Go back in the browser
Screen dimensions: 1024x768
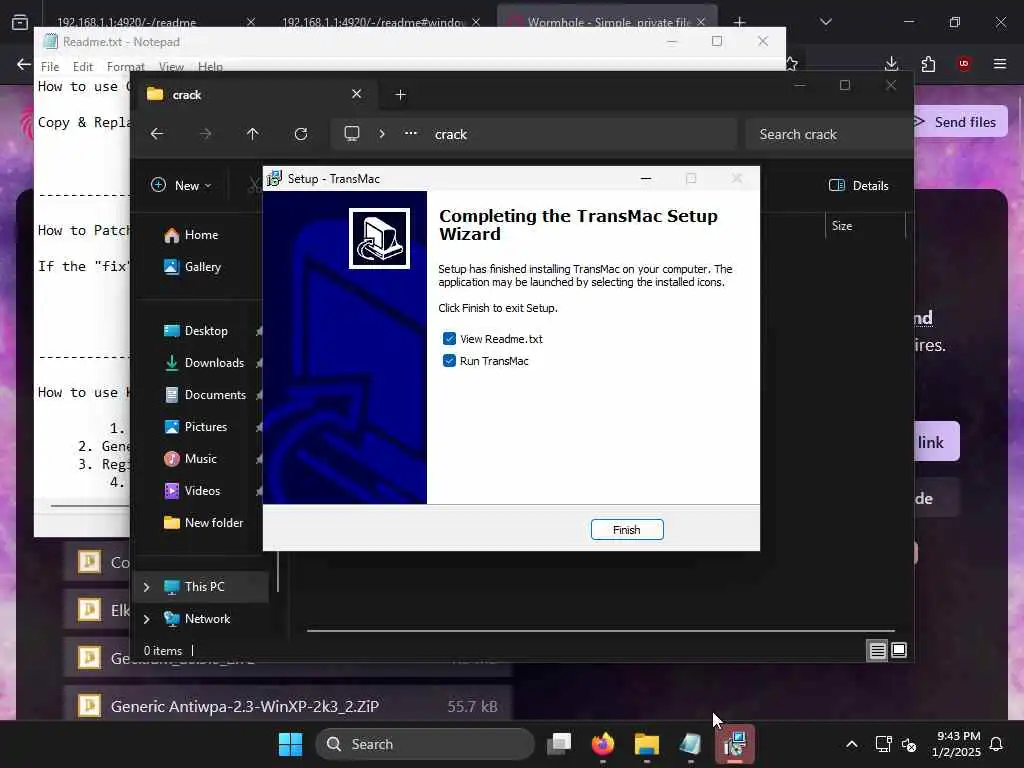(x=24, y=64)
